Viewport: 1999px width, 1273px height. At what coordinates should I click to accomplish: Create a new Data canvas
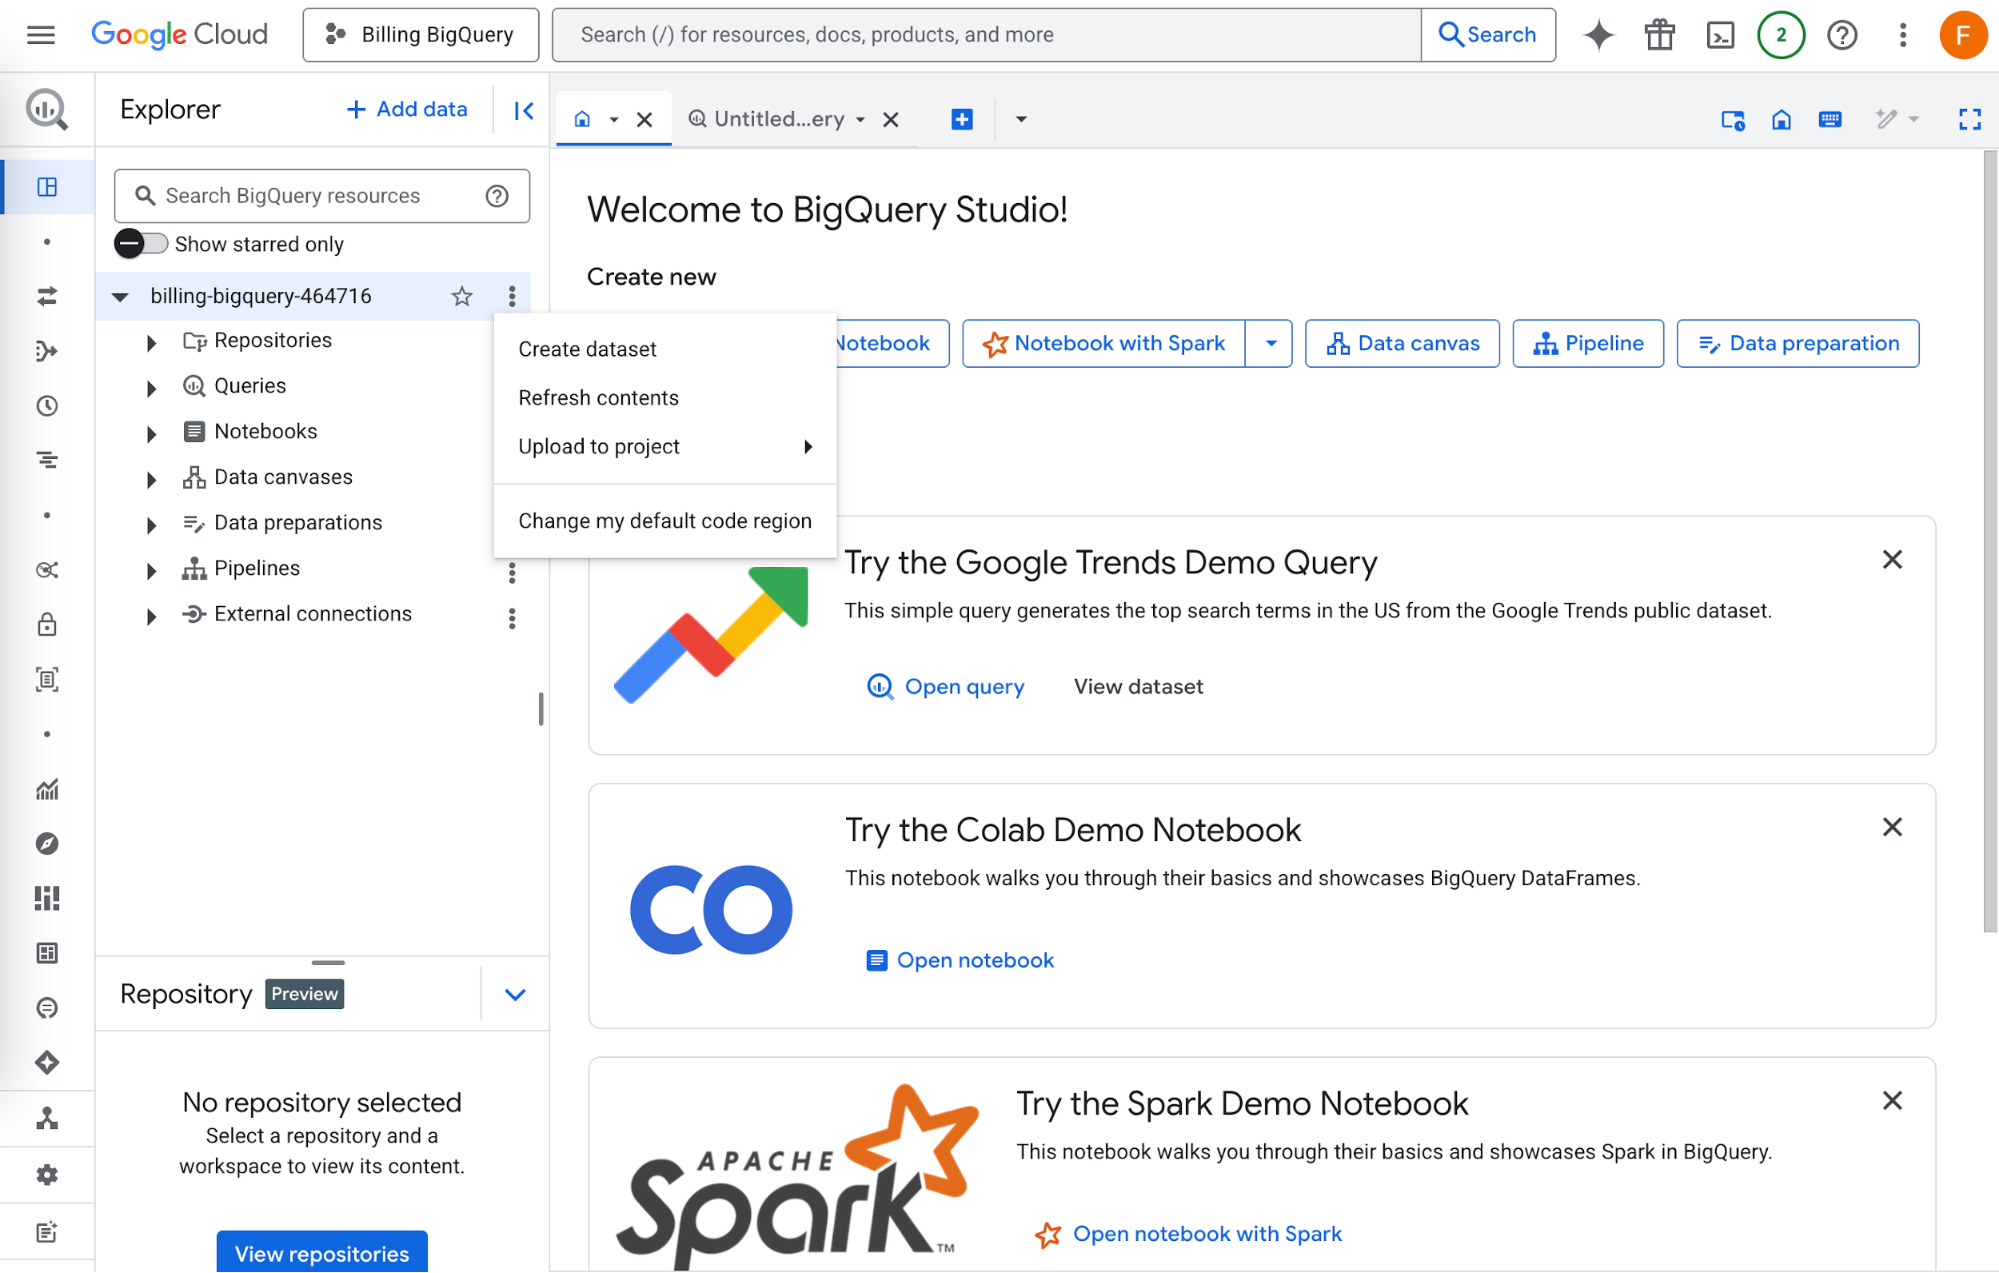pyautogui.click(x=1402, y=344)
